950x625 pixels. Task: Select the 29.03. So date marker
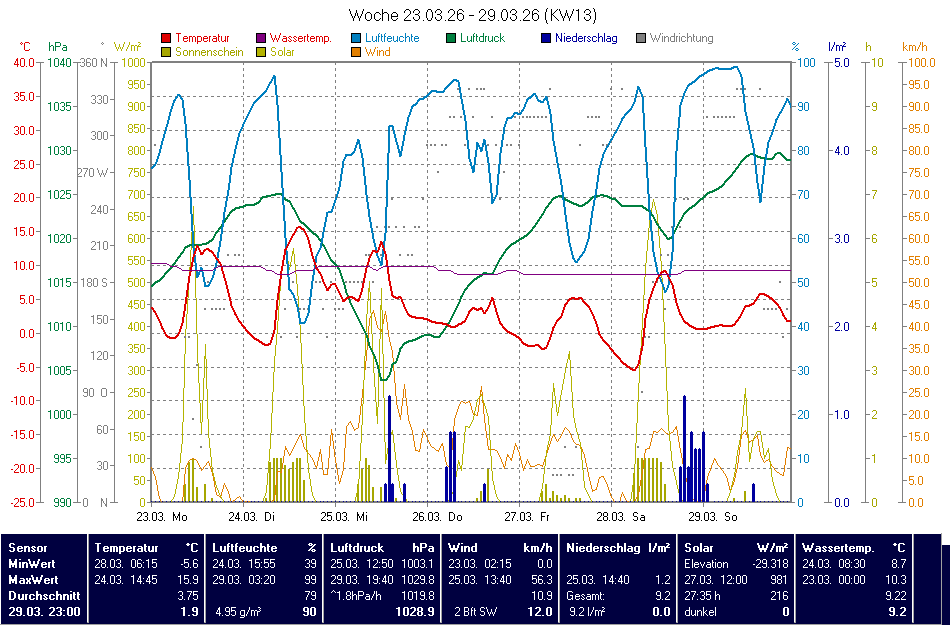pos(712,517)
